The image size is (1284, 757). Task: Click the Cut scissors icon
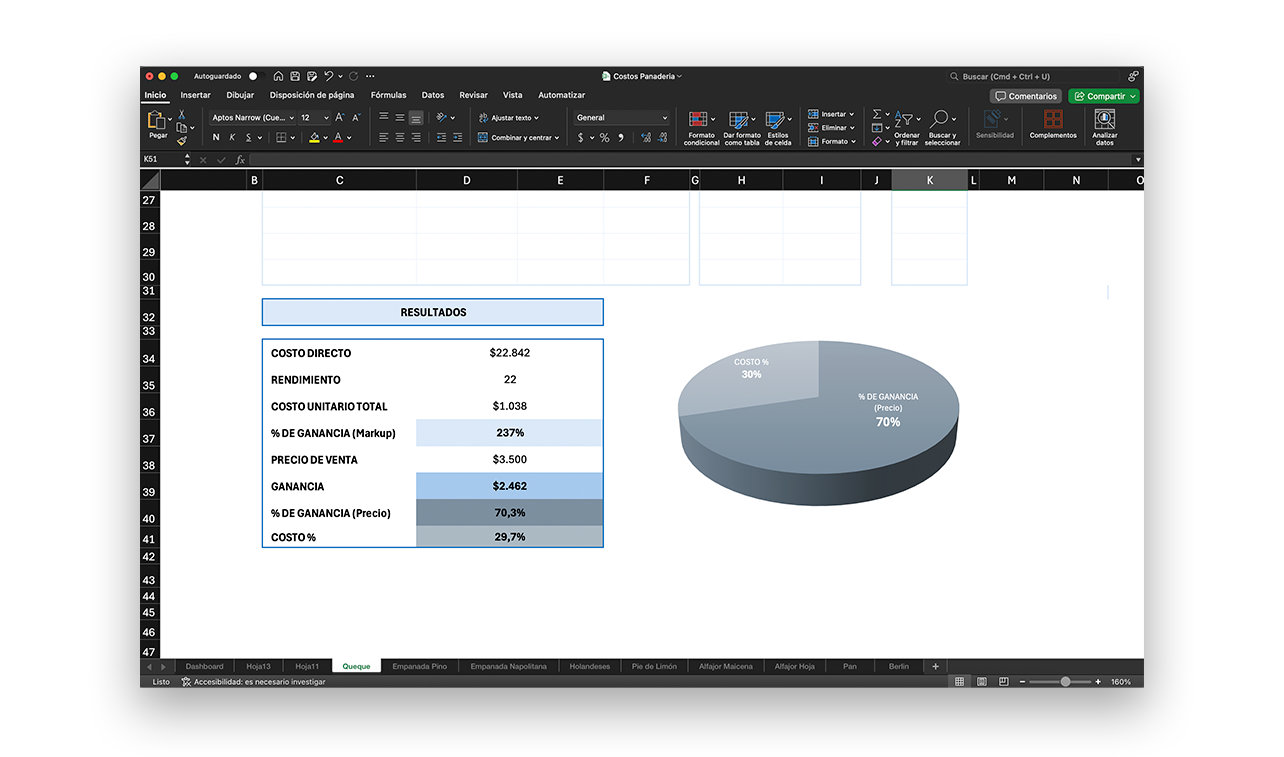(x=181, y=115)
